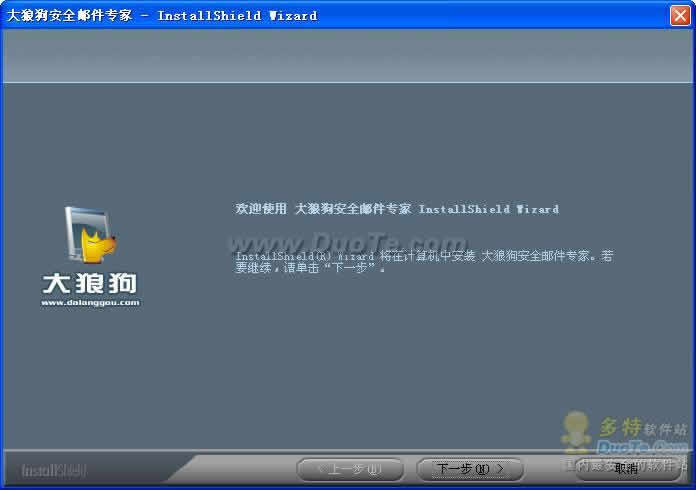Screen dimensions: 696x490
Task: Cancel installation with the 取消 button
Action: pos(628,469)
